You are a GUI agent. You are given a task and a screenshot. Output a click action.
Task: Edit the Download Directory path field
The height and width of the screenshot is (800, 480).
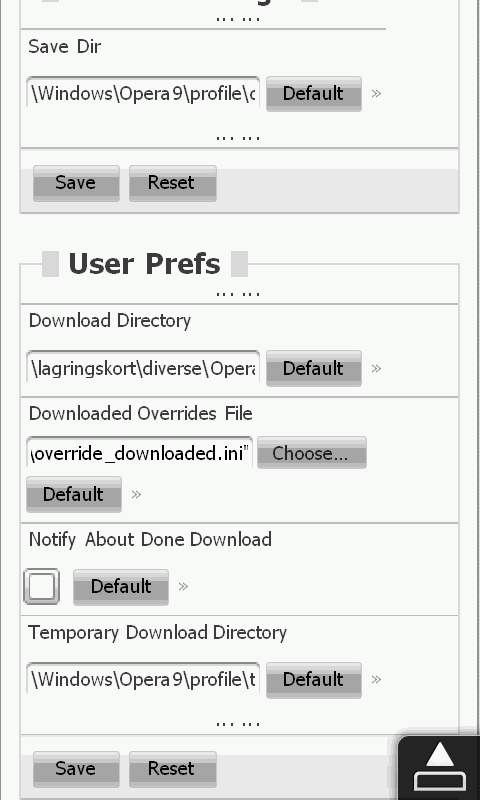coord(143,367)
